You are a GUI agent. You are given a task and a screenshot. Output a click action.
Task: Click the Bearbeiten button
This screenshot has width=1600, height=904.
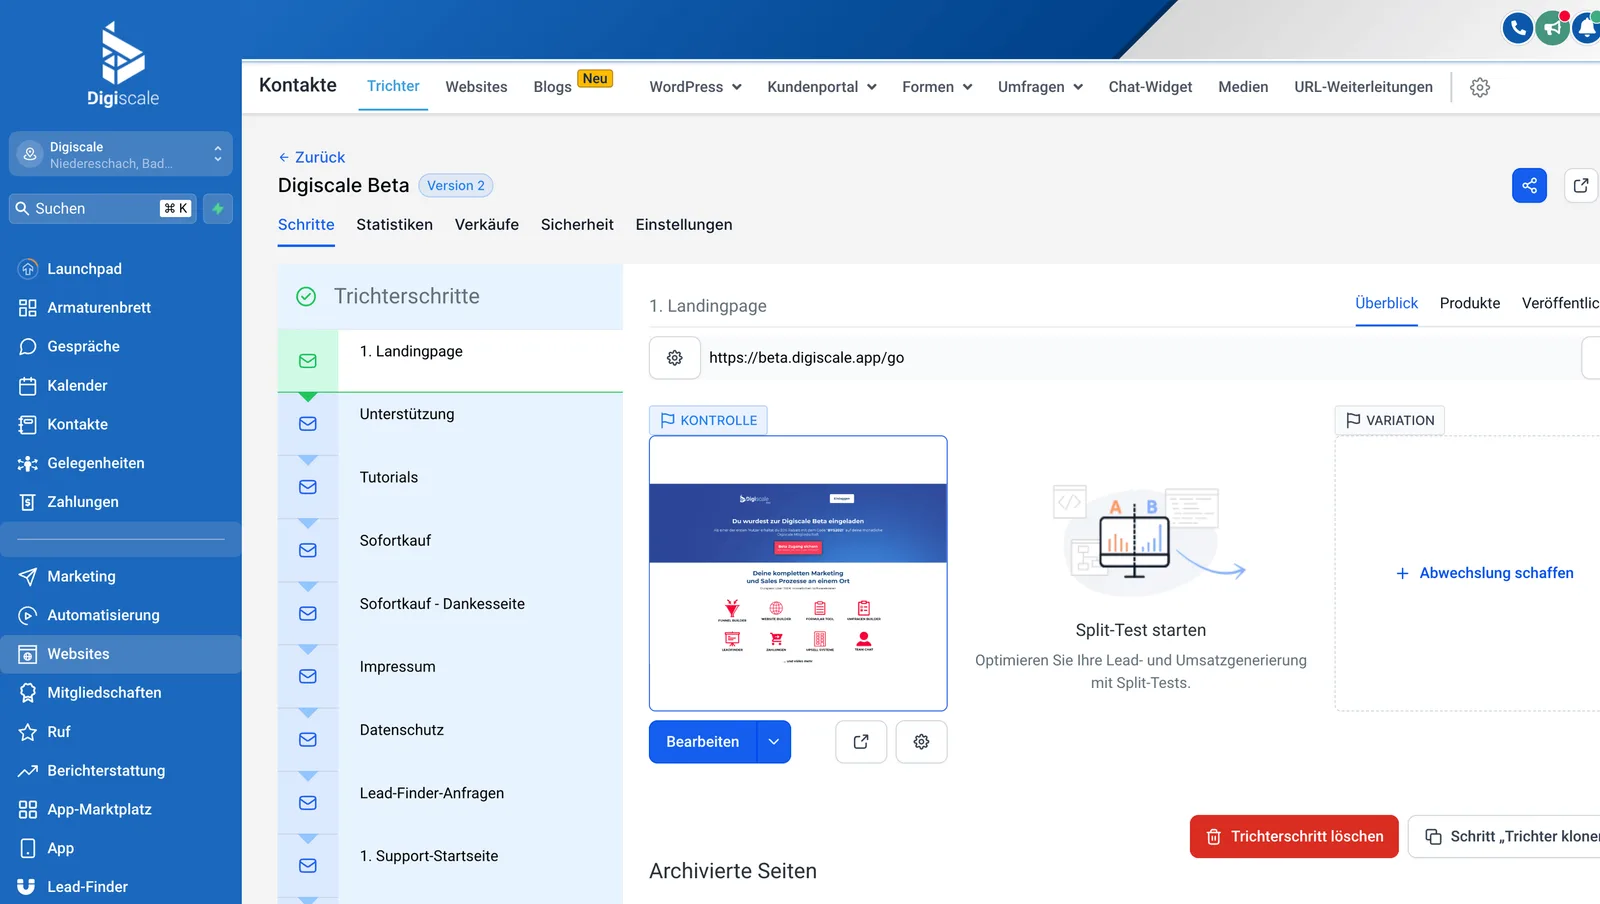[703, 742]
